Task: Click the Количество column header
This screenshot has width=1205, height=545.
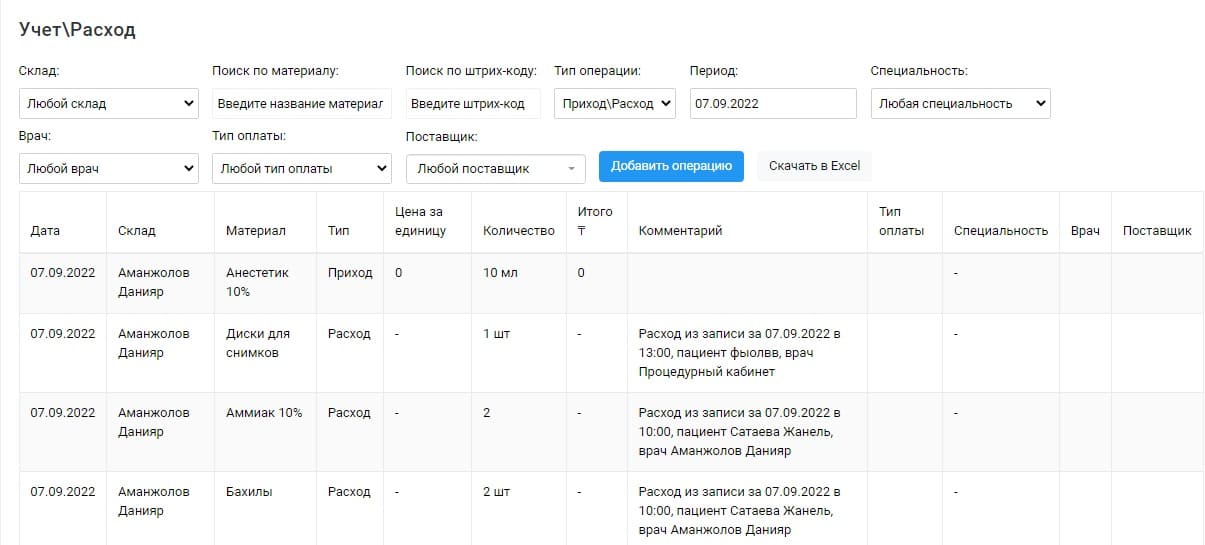Action: click(x=518, y=231)
